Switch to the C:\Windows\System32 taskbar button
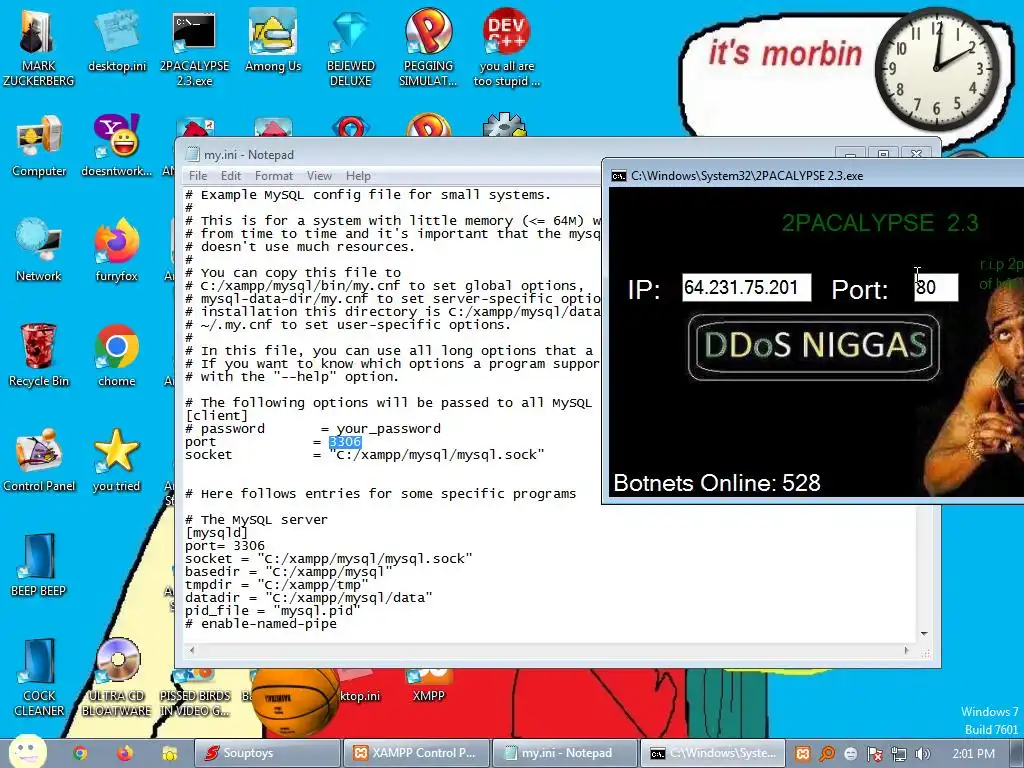 (712, 753)
